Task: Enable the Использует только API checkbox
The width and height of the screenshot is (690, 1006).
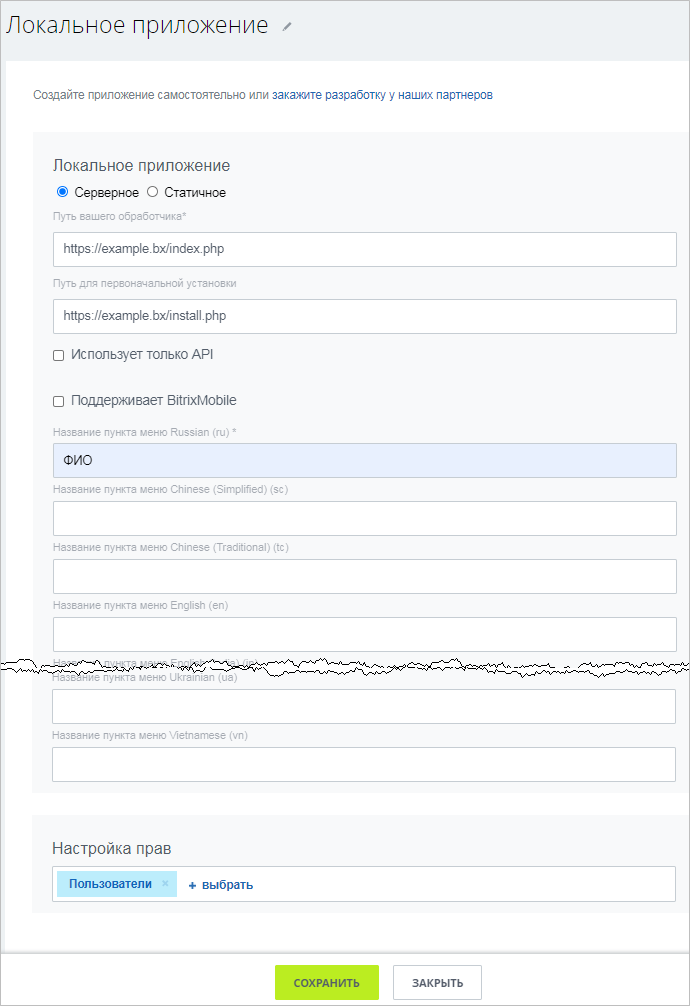Action: click(59, 355)
